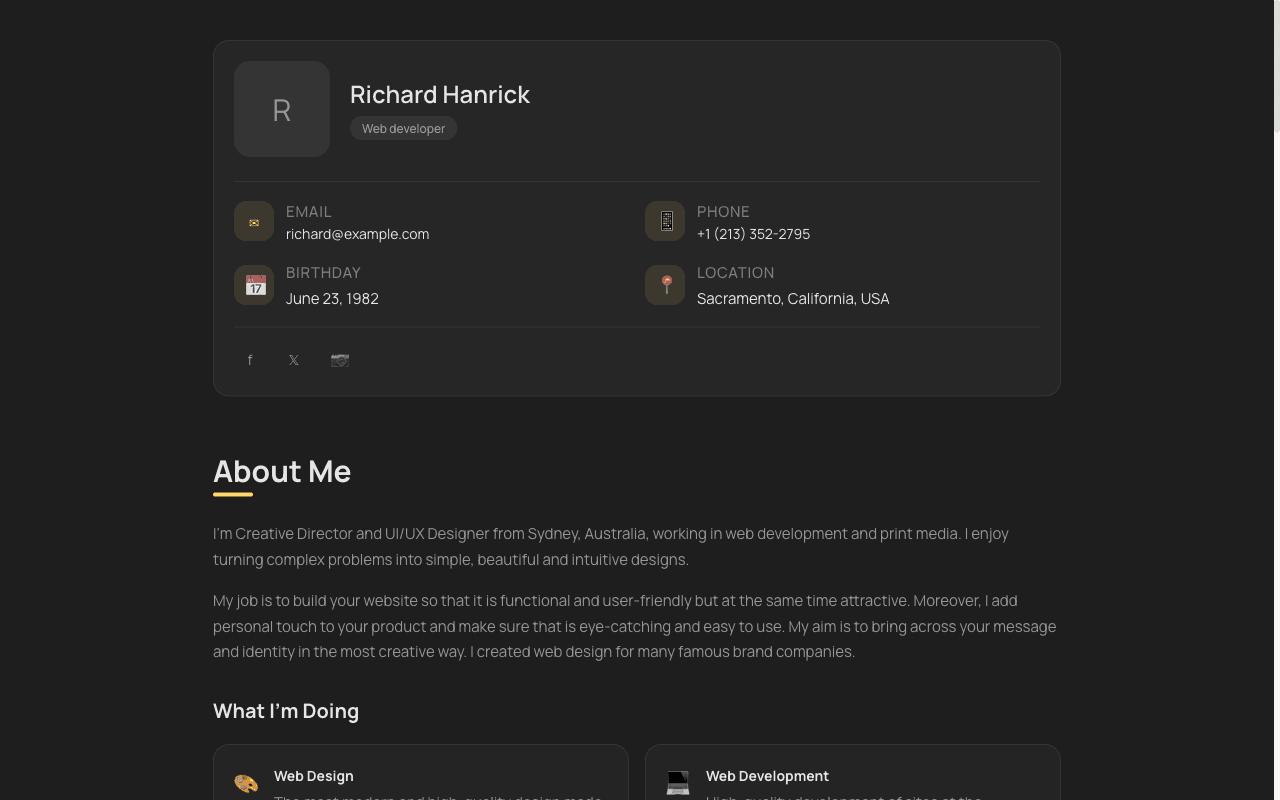Click the Web developer badge
The width and height of the screenshot is (1280, 800).
point(403,128)
